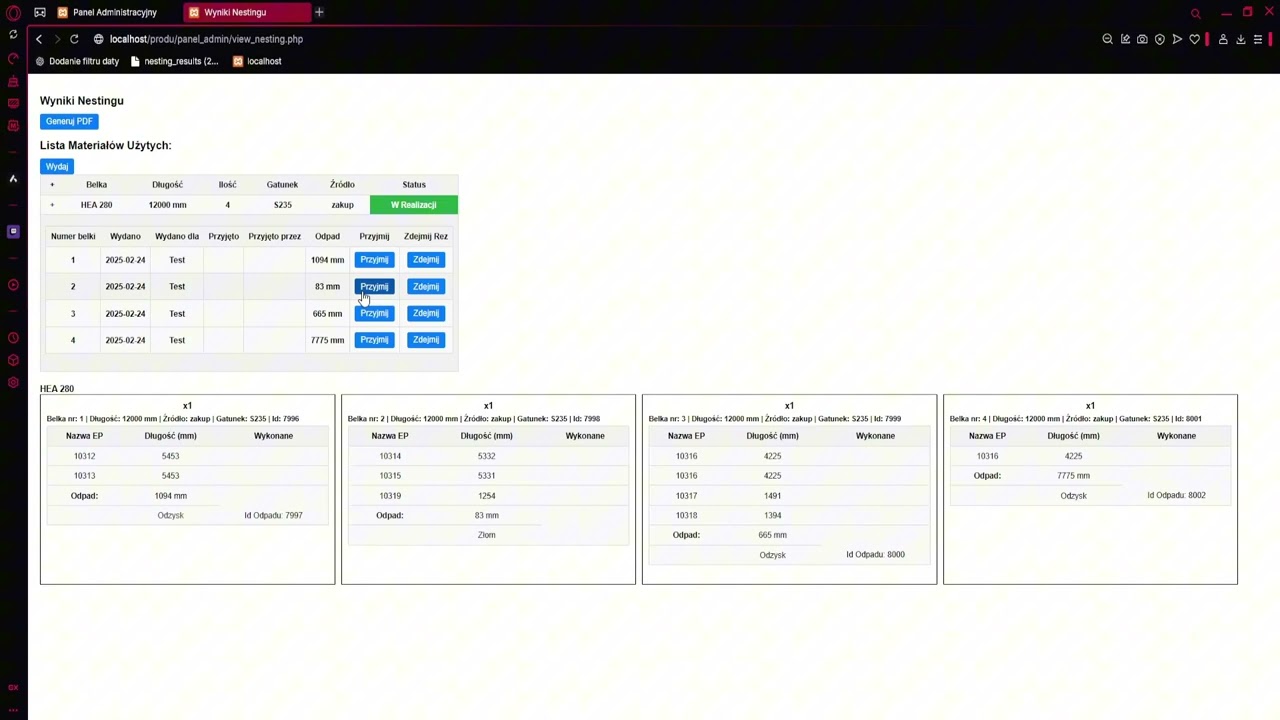Open the easy setup sliders icon
1280x720 pixels.
pyautogui.click(x=1258, y=39)
